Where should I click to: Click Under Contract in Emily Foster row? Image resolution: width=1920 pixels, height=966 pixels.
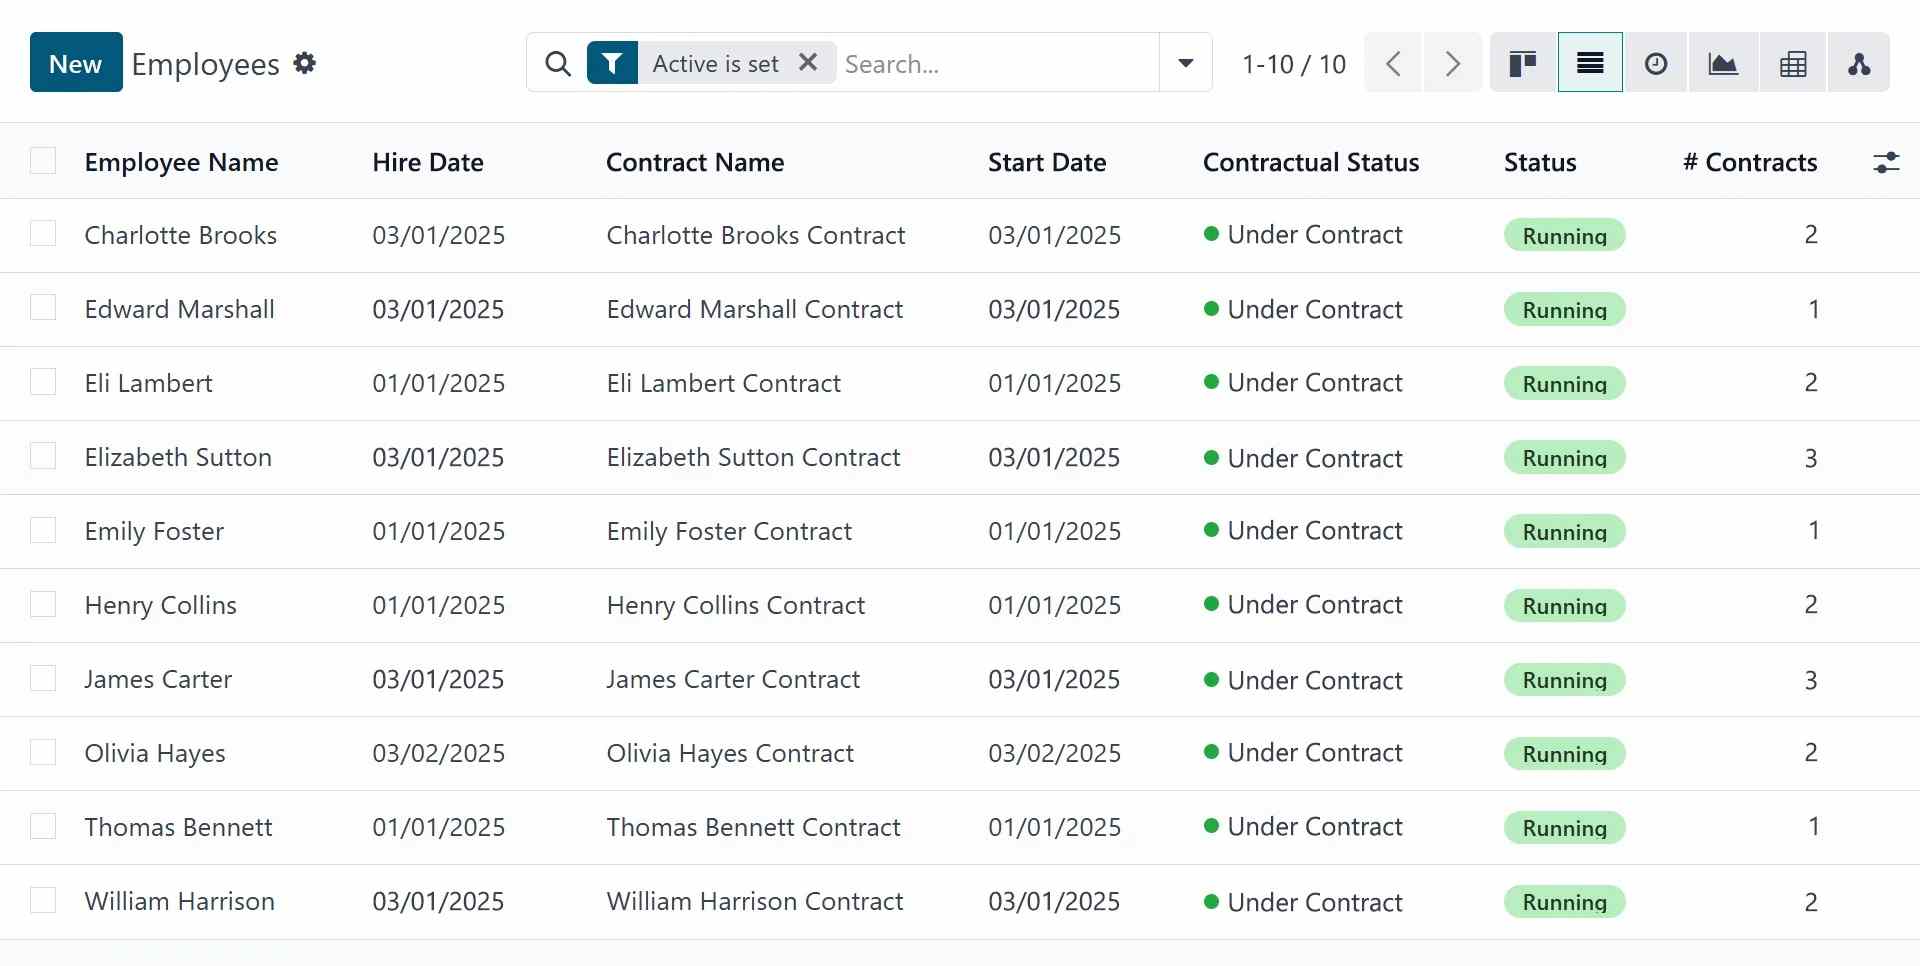click(x=1303, y=530)
